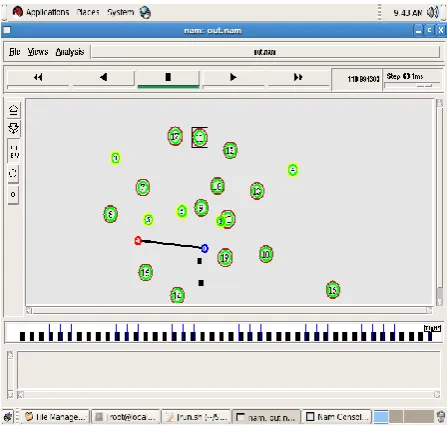447x426 pixels.
Task: Select the red node on the link
Action: tap(138, 241)
